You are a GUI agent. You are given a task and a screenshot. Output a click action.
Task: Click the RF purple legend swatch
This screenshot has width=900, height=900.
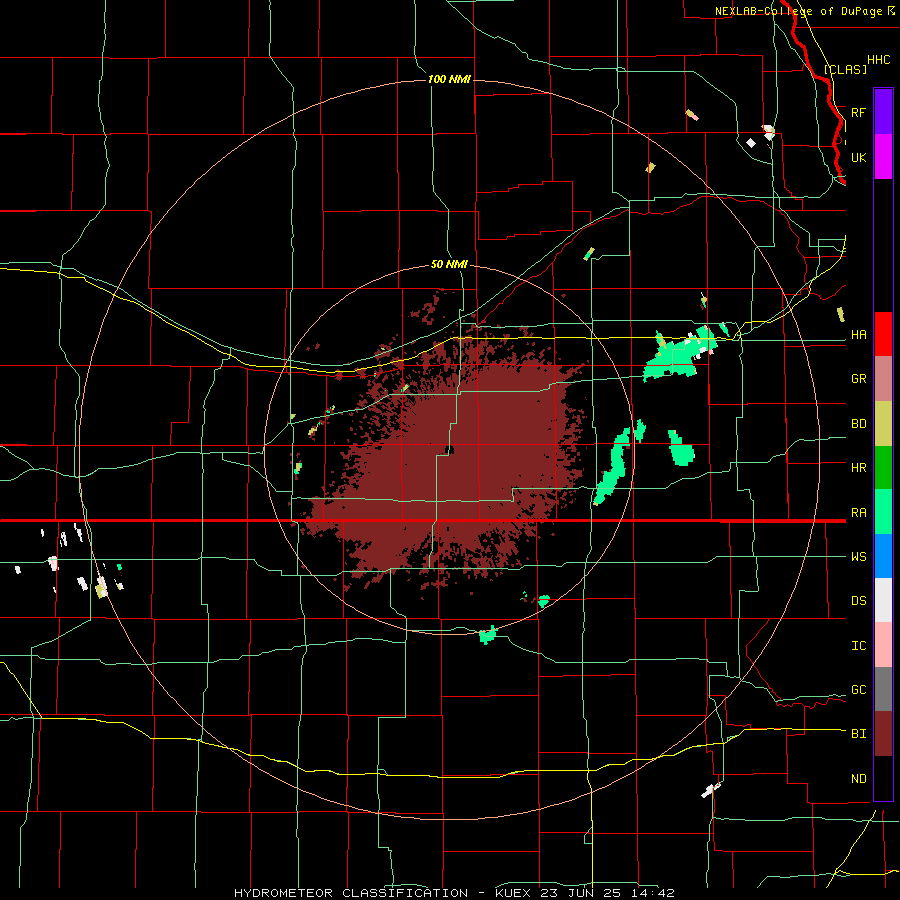point(883,112)
